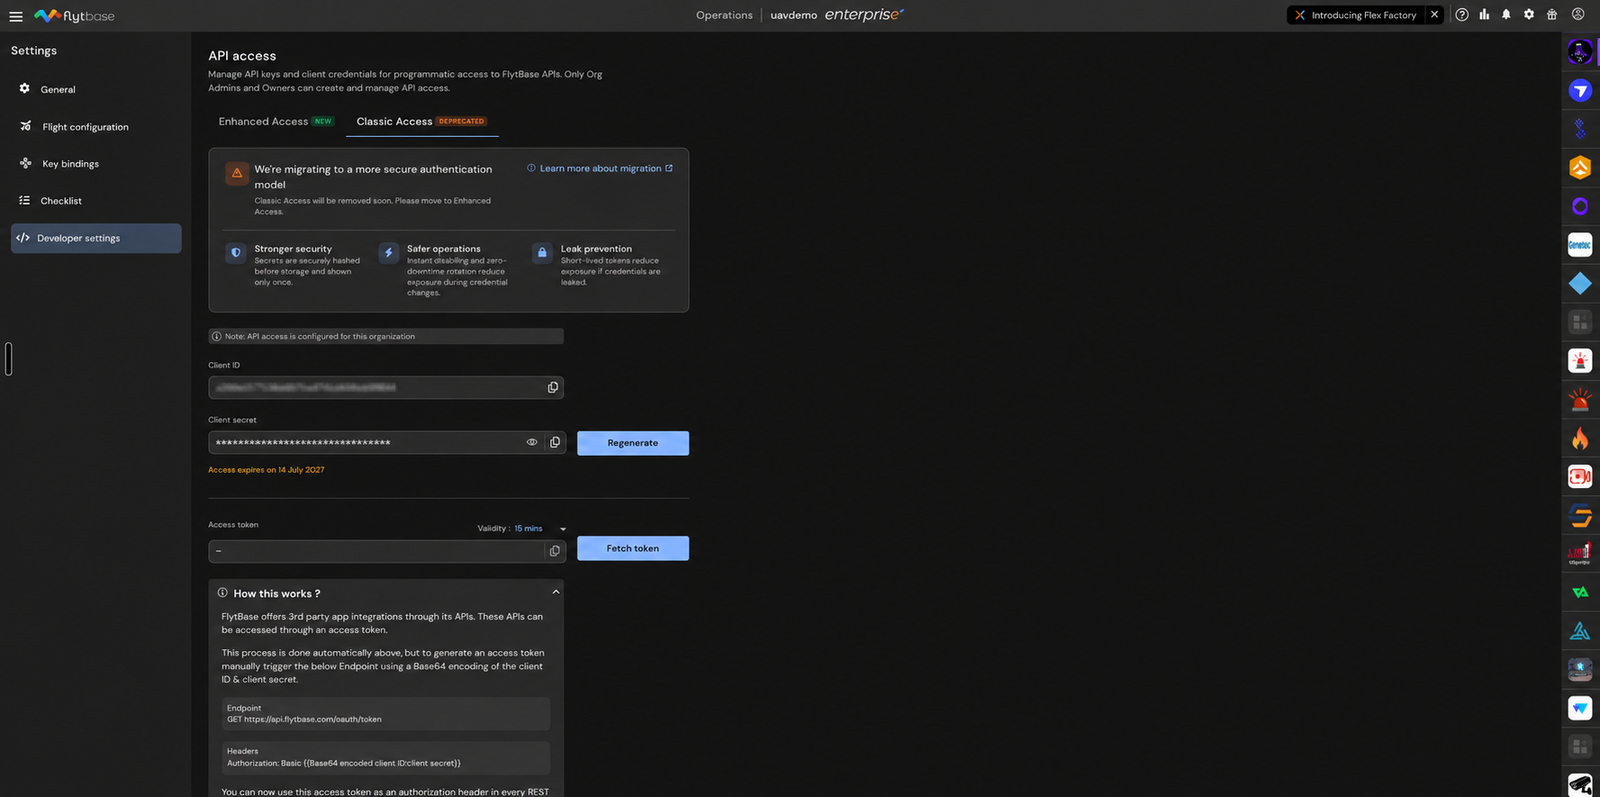Click the Client ID field
Viewport: 1600px width, 797px height.
pyautogui.click(x=386, y=388)
